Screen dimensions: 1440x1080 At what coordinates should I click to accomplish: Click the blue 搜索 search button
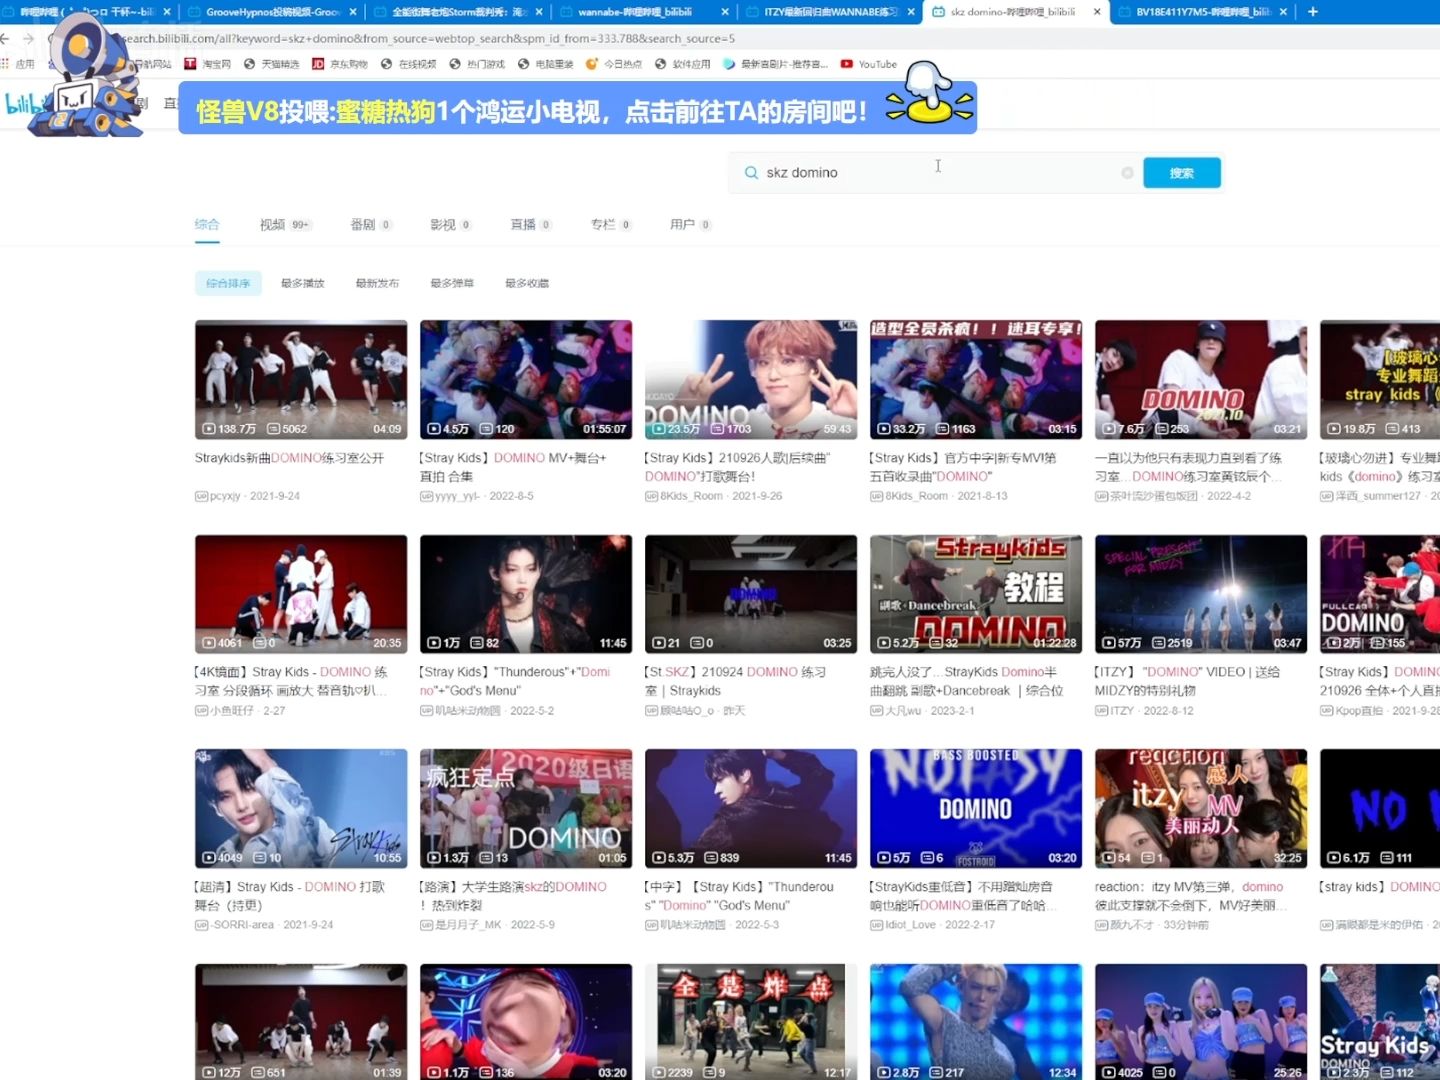(1181, 173)
